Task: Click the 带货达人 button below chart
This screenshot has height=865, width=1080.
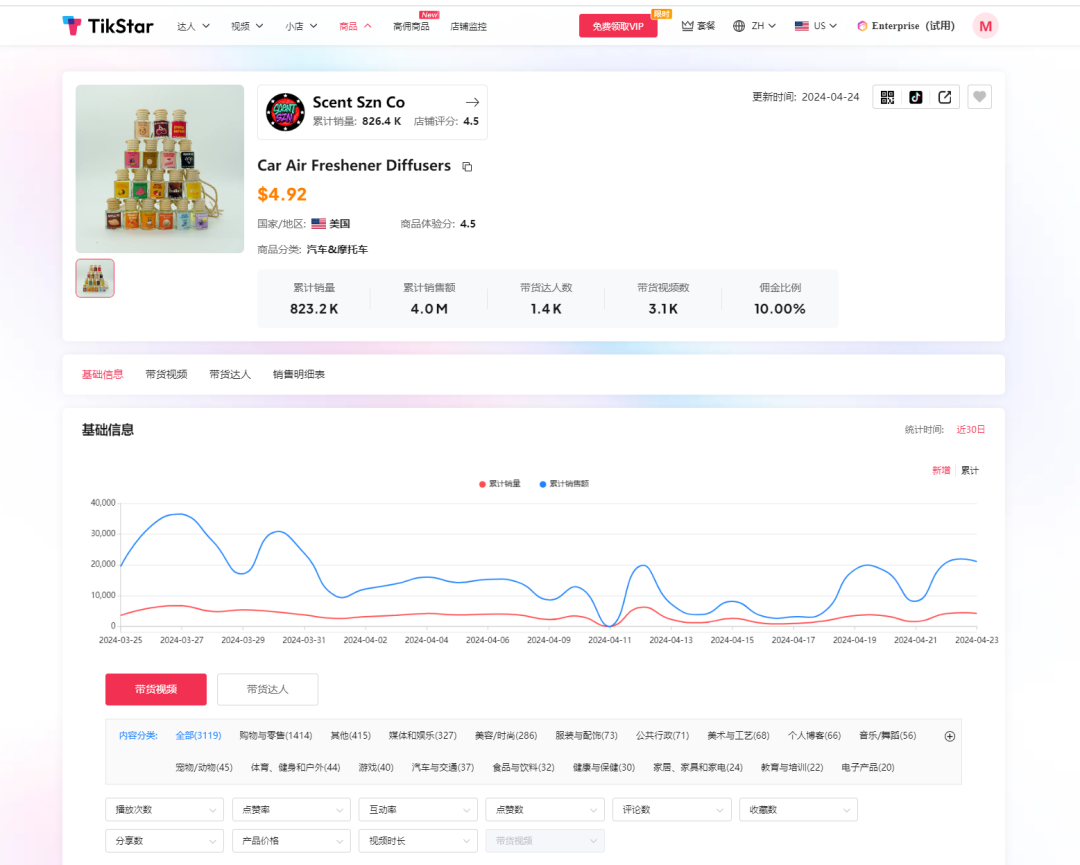Action: click(267, 689)
